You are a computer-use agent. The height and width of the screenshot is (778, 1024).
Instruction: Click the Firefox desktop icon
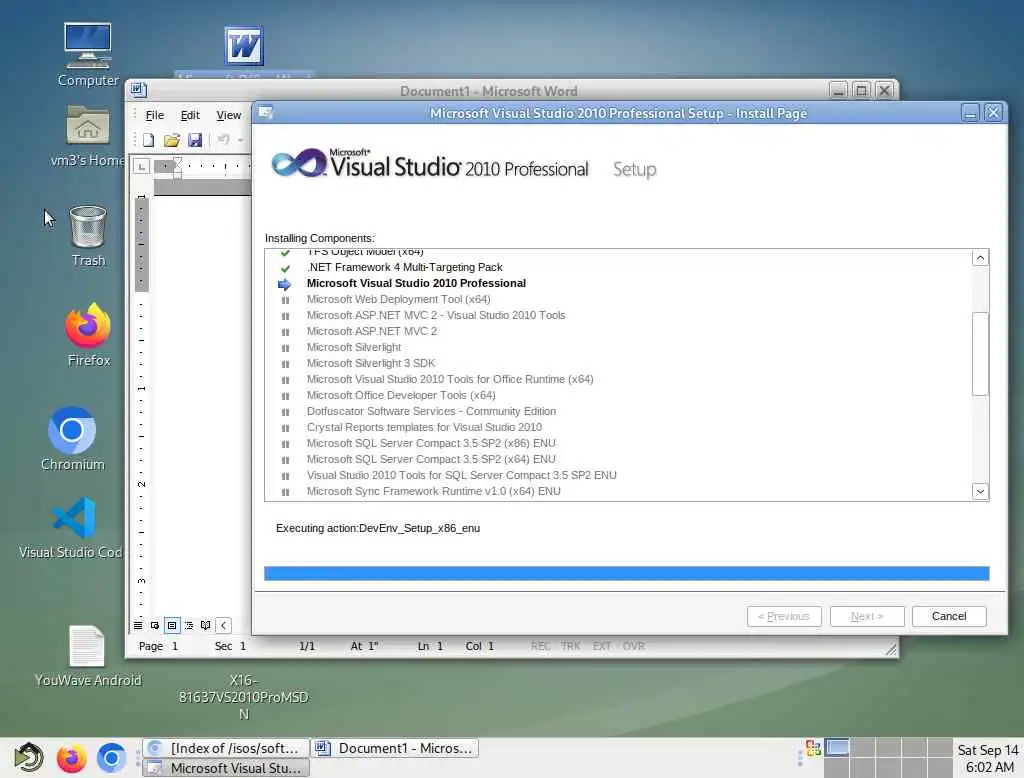pyautogui.click(x=88, y=335)
